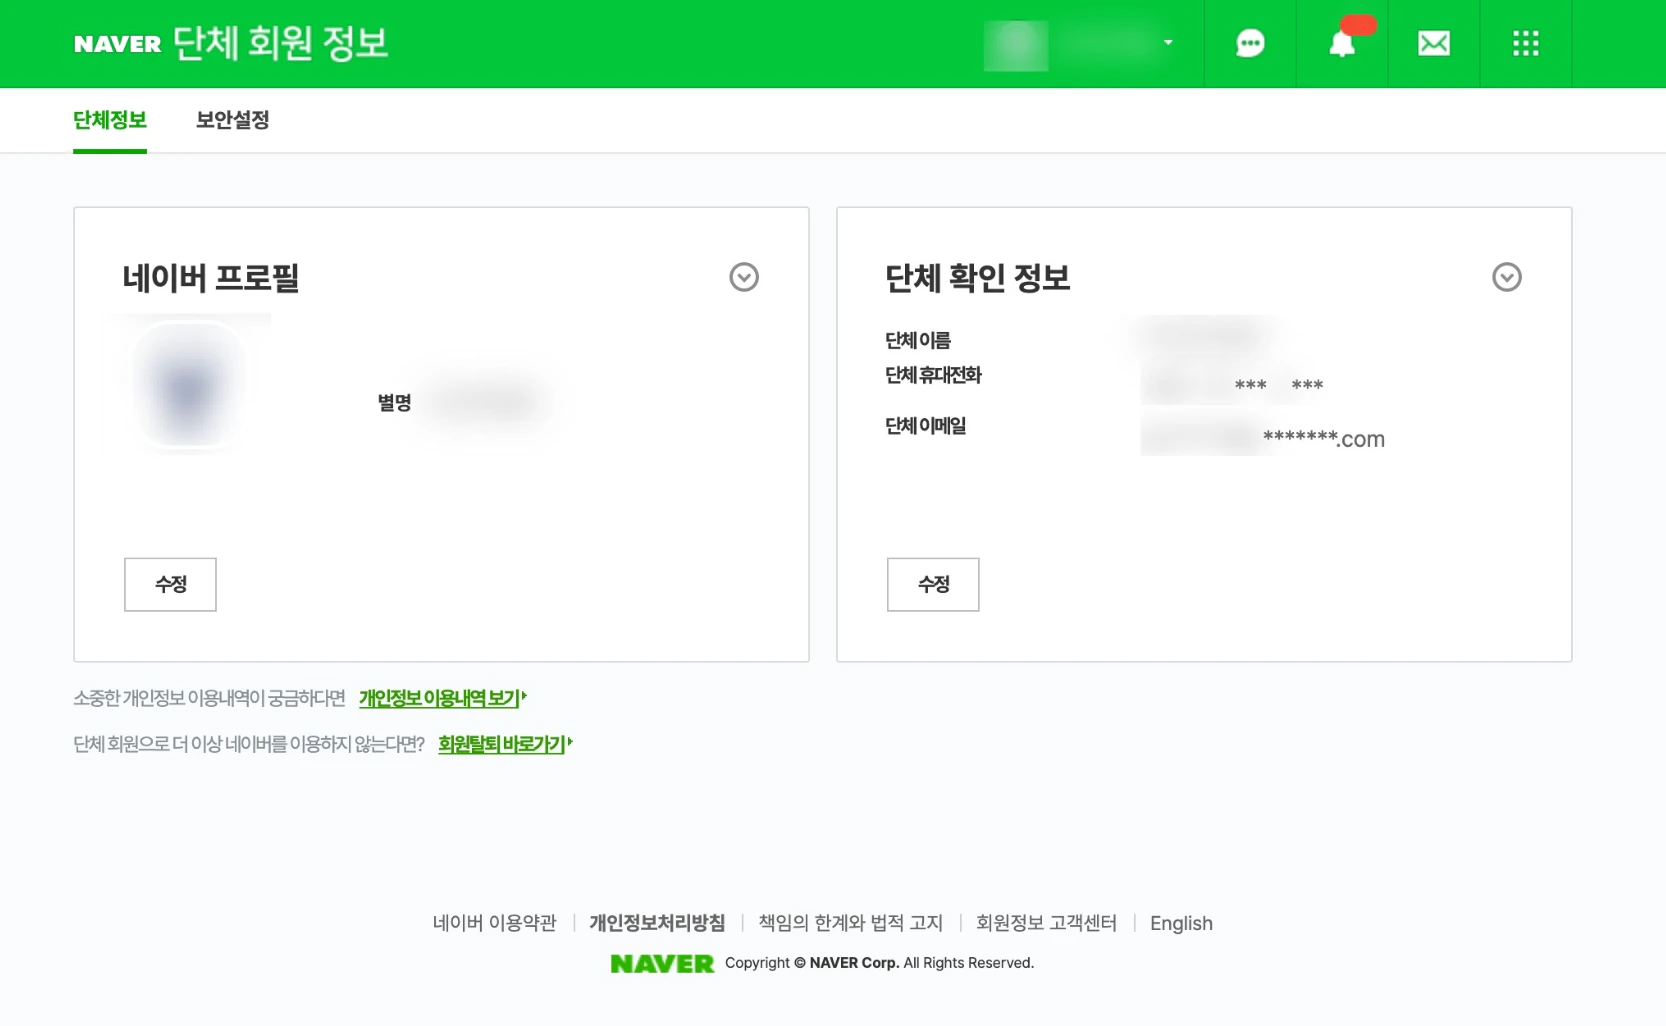Click the green NAVER footer logo
The width and height of the screenshot is (1666, 1026).
pos(662,963)
